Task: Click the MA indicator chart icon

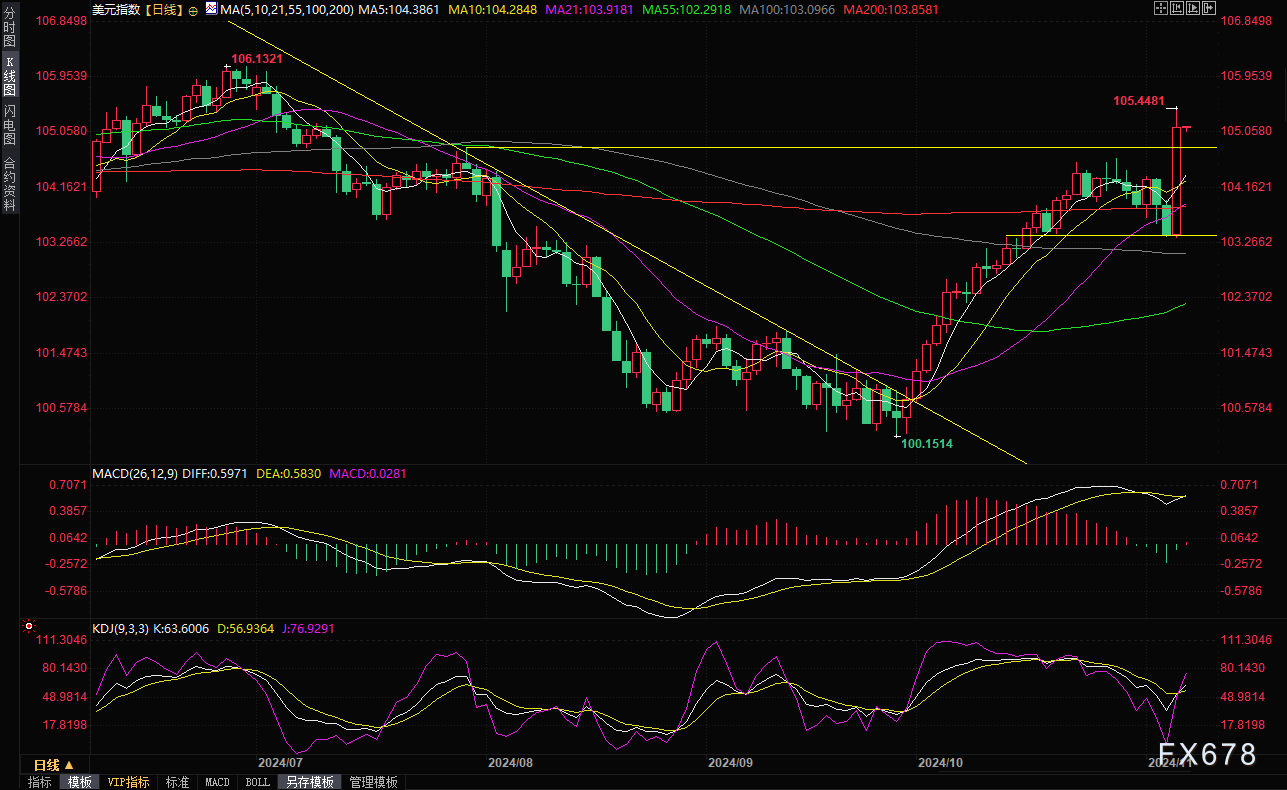Action: (210, 8)
